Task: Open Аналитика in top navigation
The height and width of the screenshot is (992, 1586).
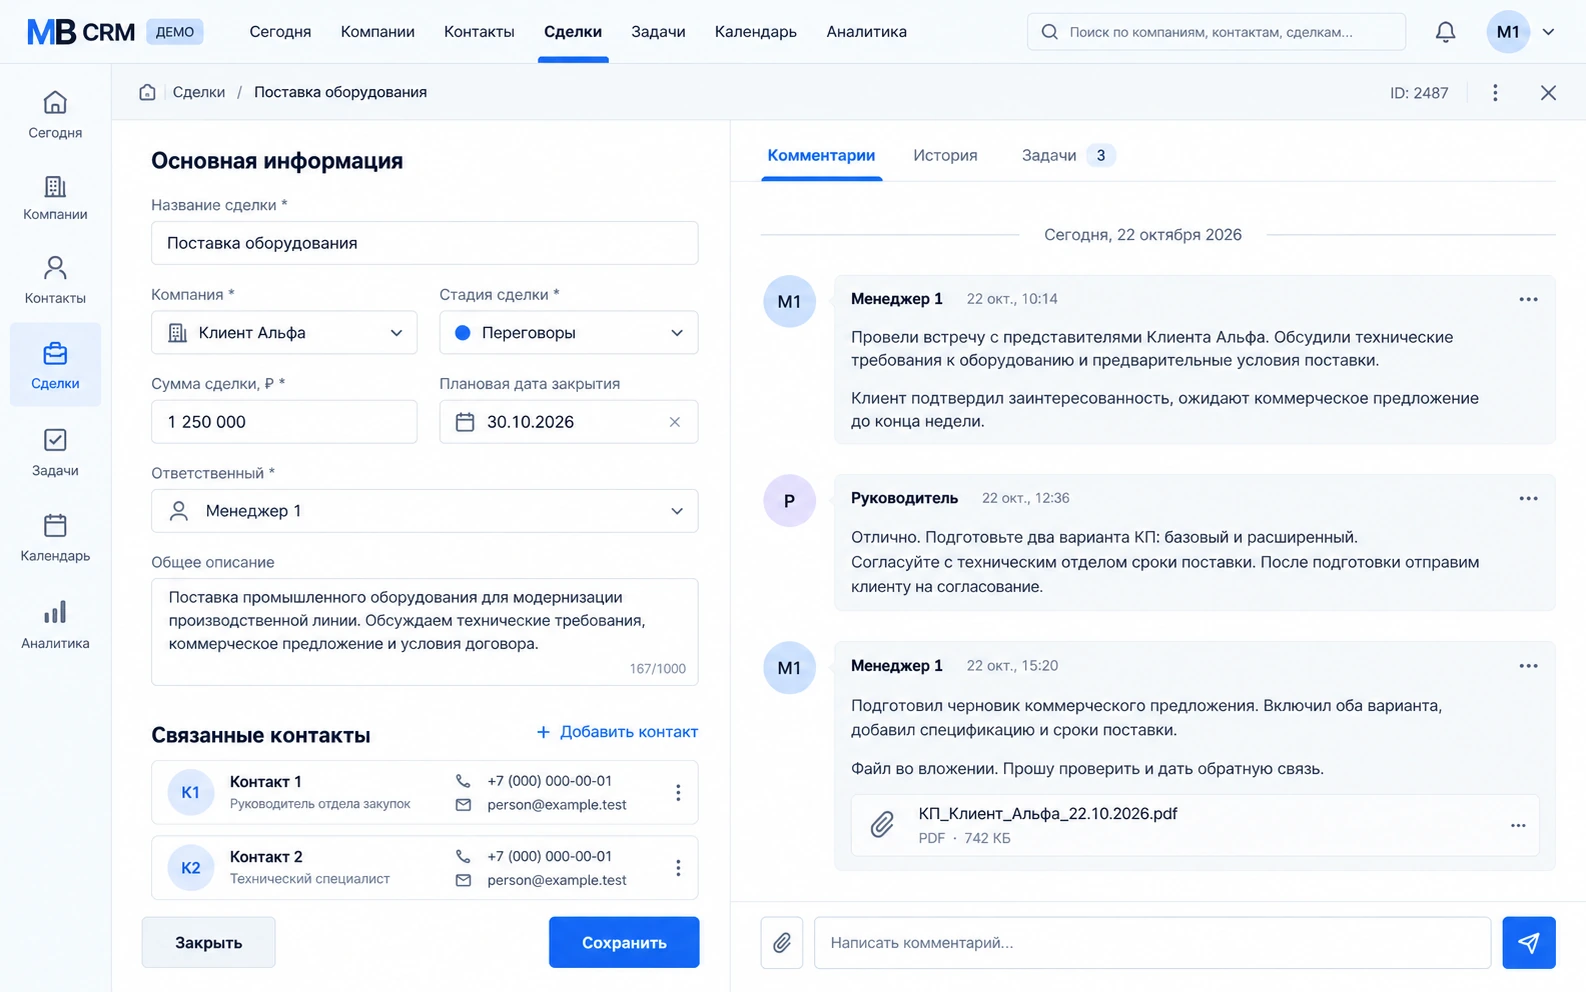Action: (866, 32)
